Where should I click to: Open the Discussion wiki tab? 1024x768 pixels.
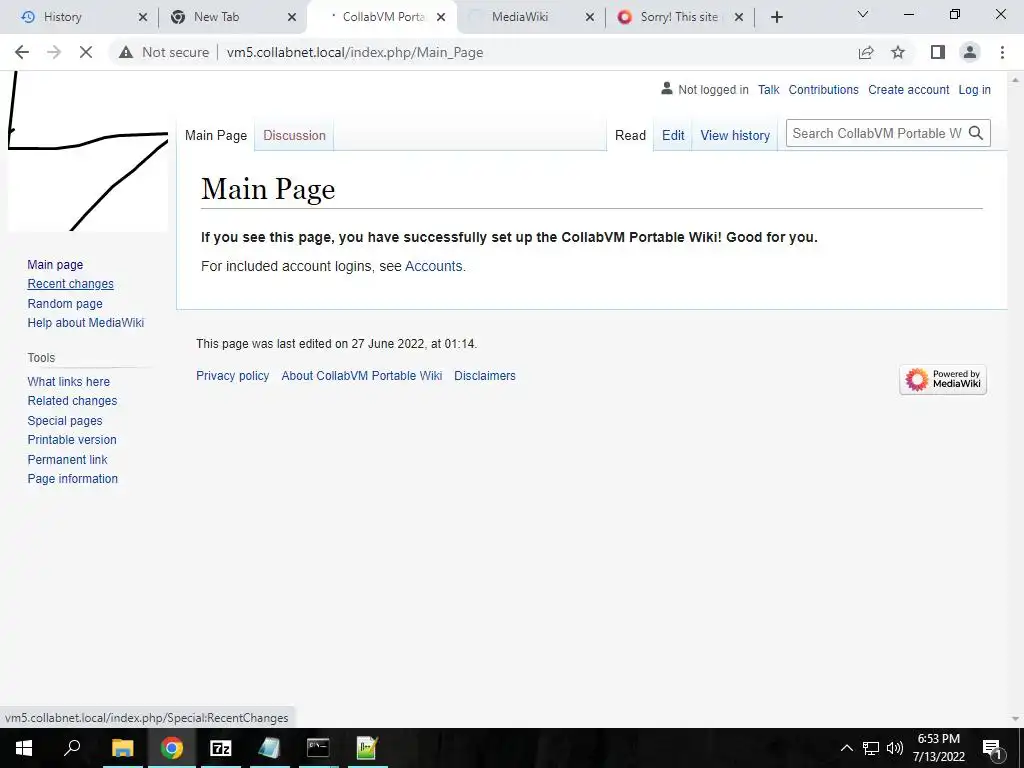pos(294,135)
